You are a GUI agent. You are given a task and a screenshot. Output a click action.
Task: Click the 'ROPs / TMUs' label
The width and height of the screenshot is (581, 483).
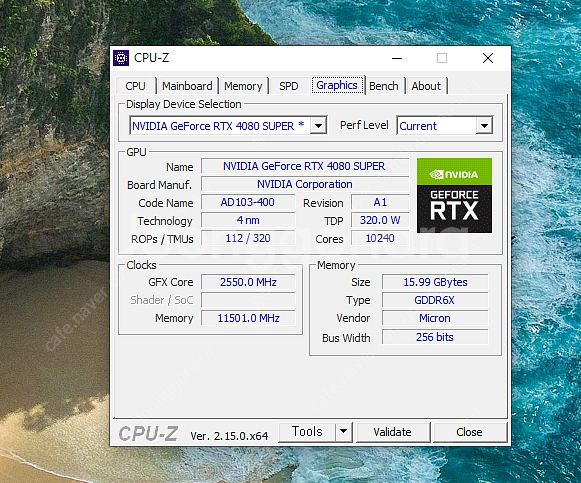[x=162, y=239]
